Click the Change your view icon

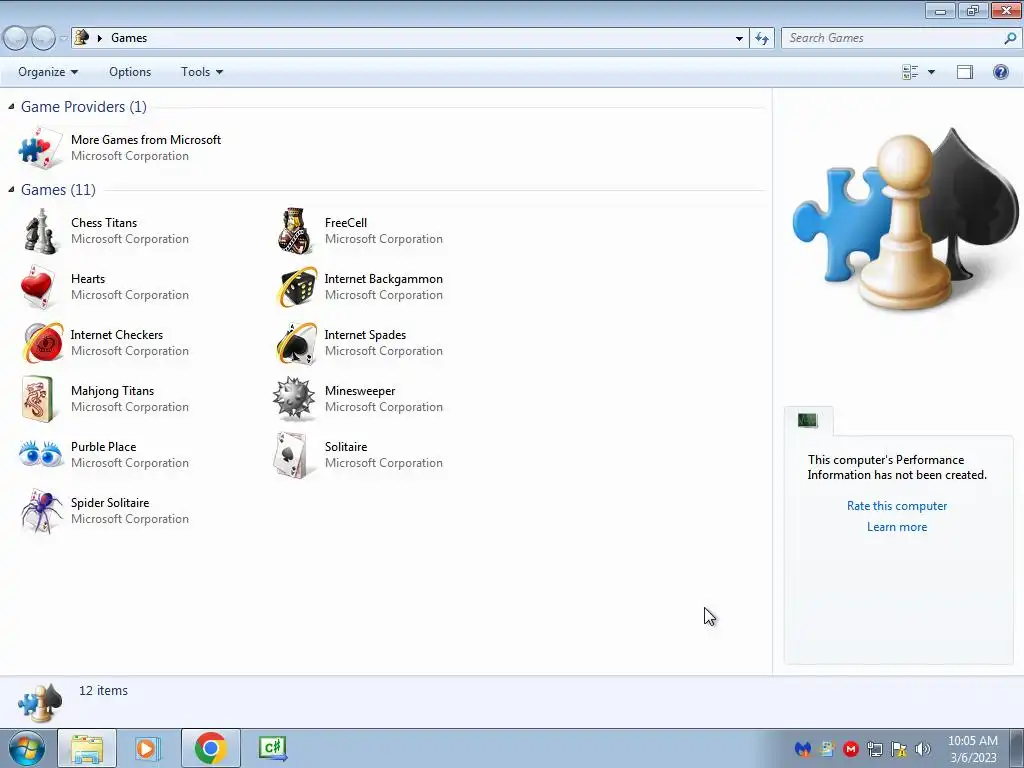(910, 72)
